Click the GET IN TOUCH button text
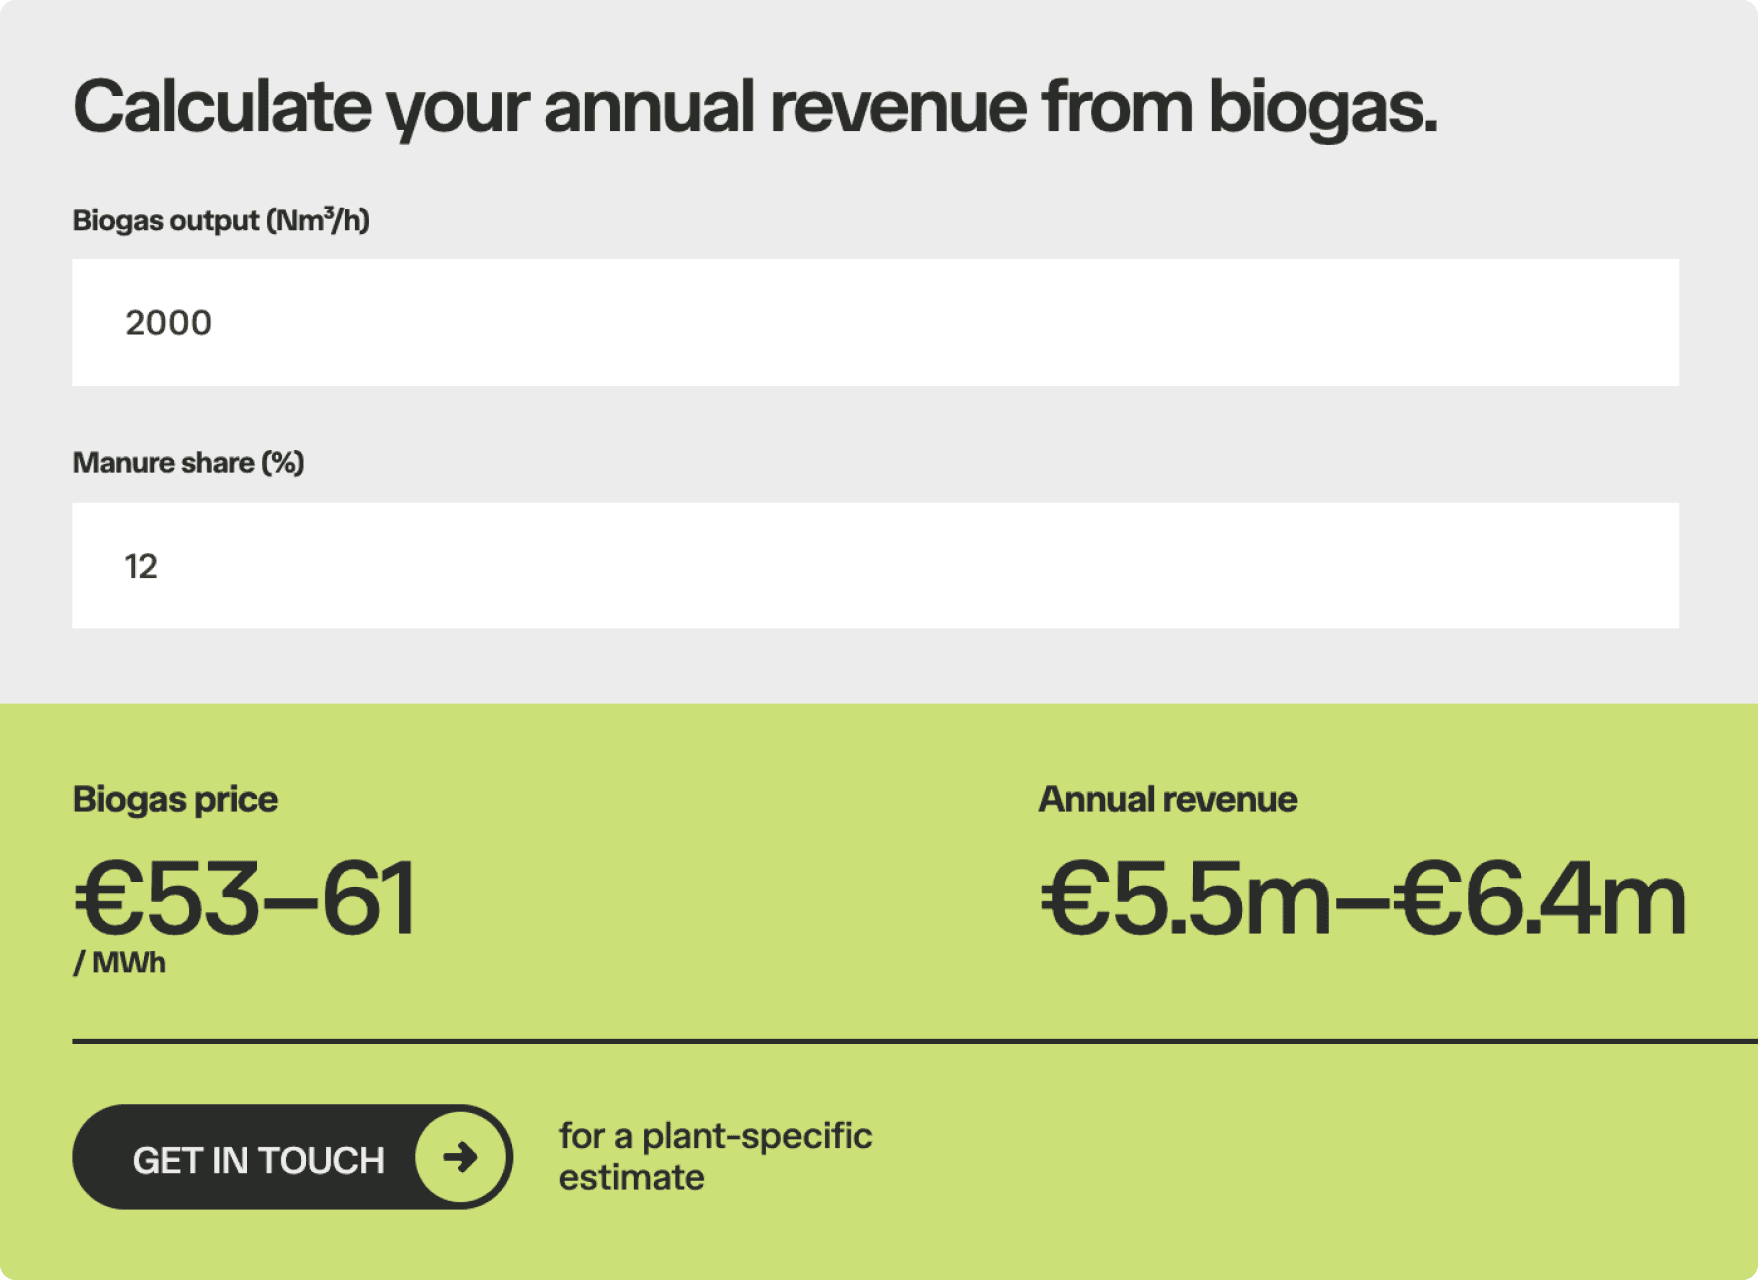 pos(258,1160)
